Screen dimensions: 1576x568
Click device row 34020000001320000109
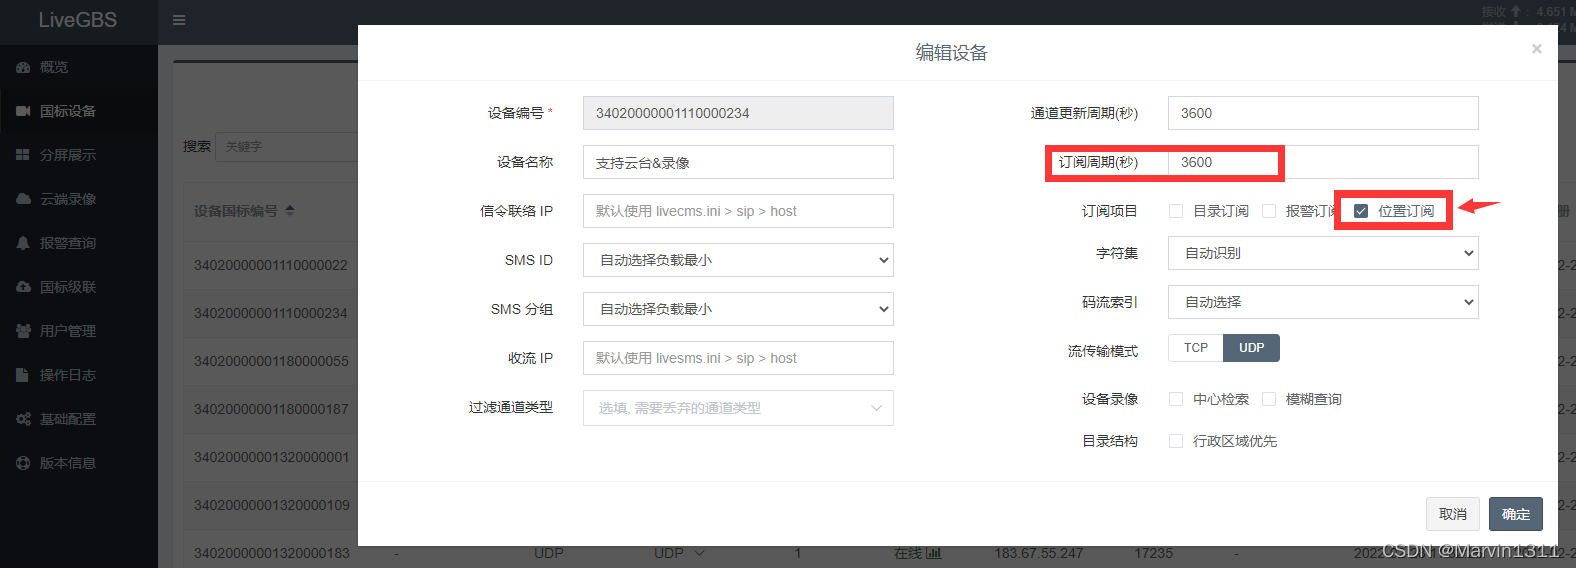pos(271,505)
